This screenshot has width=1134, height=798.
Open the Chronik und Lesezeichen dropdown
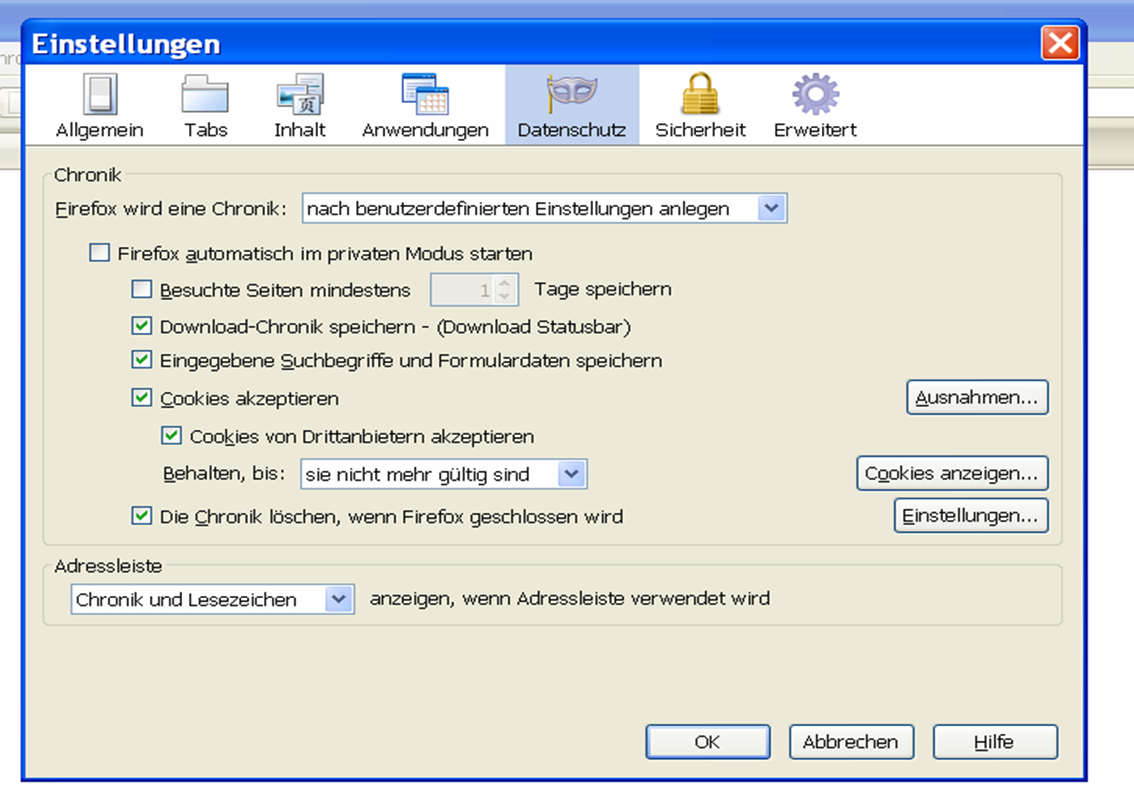(213, 599)
